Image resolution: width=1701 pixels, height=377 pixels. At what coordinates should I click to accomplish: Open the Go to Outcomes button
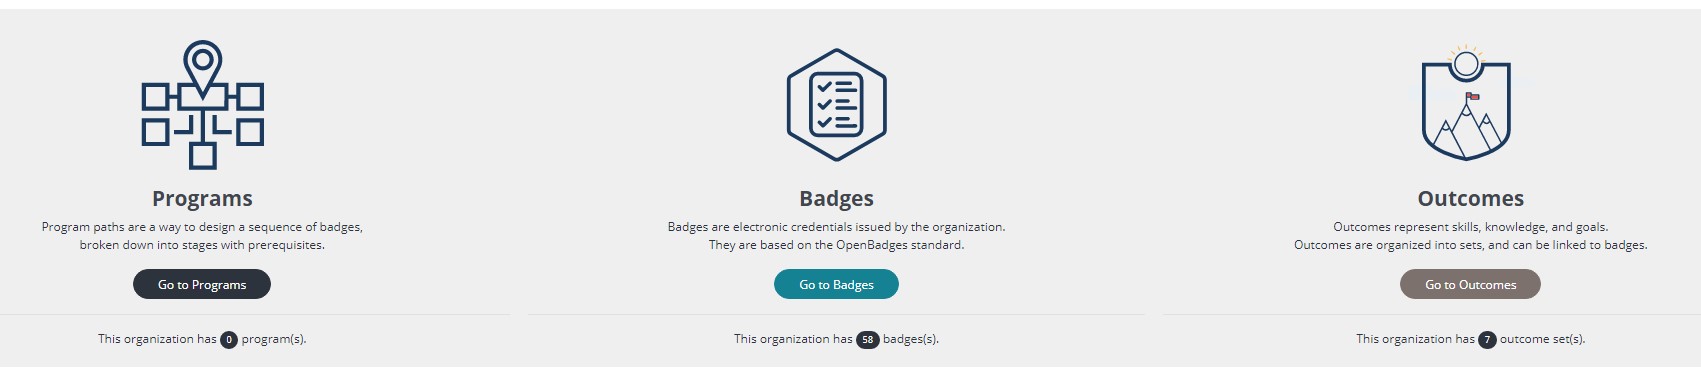pos(1470,284)
